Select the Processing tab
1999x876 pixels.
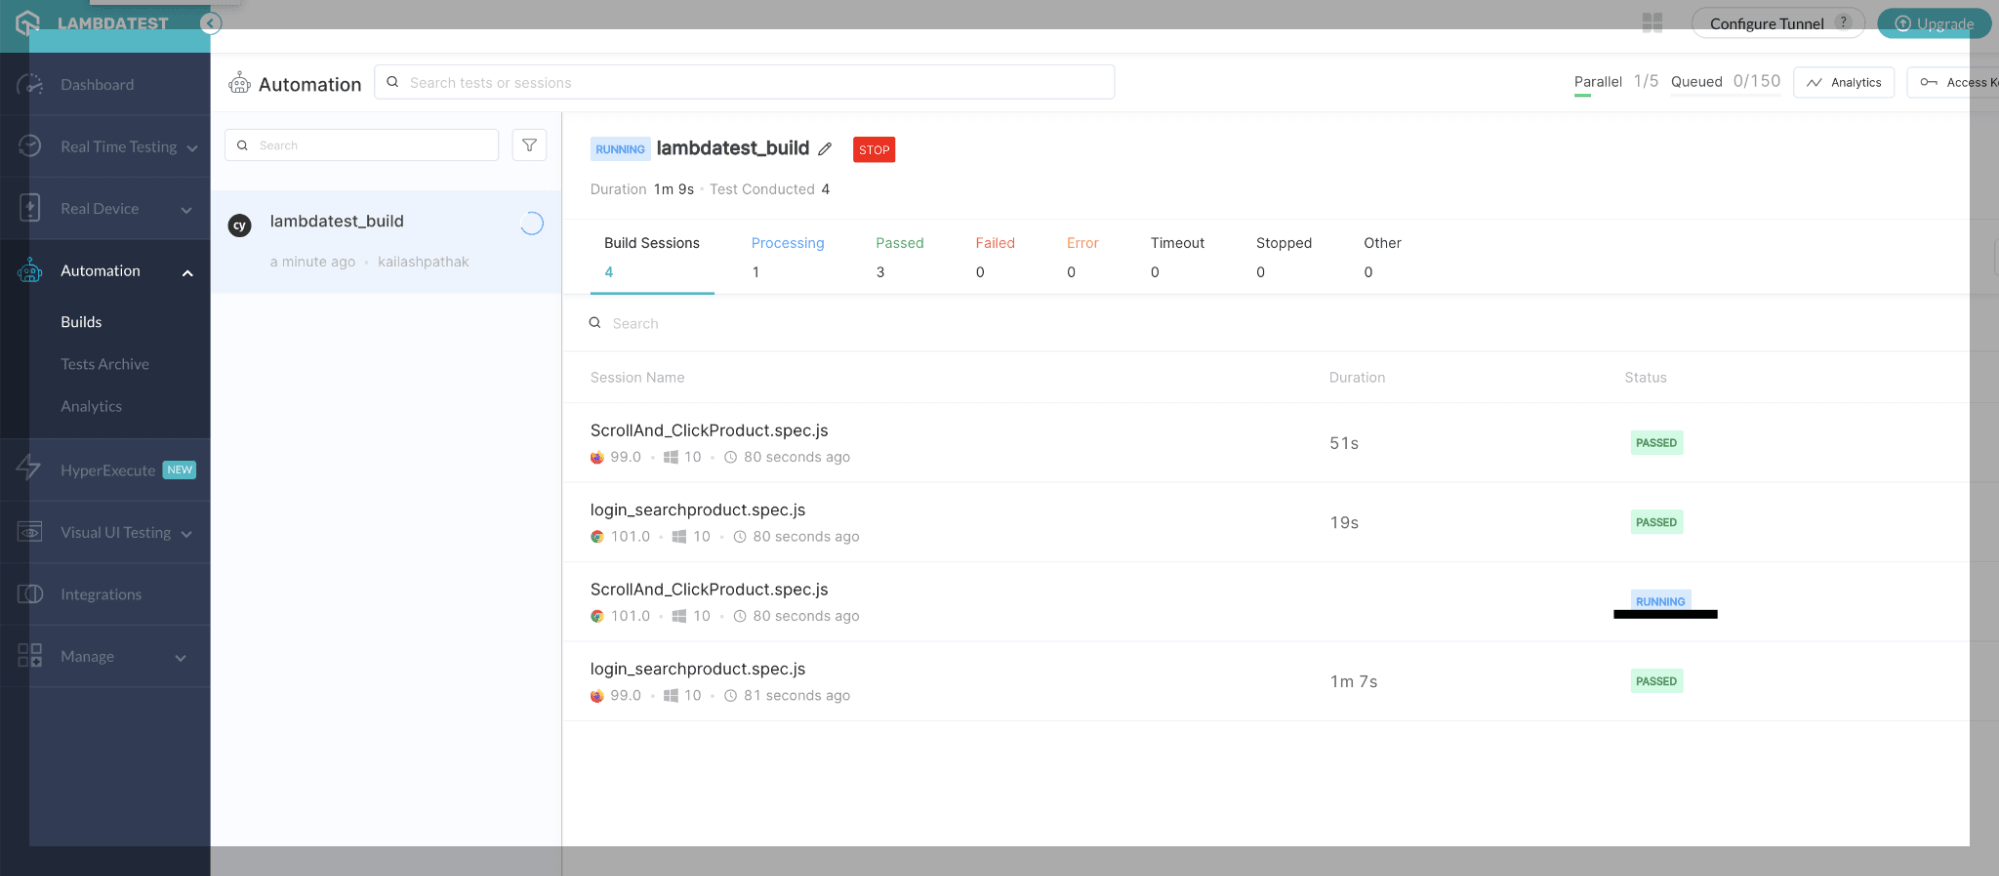coord(788,257)
